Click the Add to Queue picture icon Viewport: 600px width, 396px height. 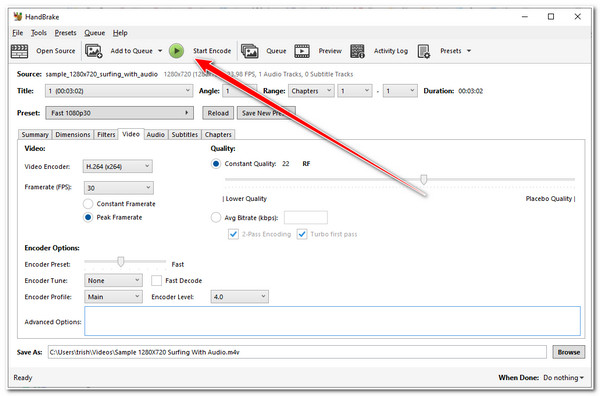pyautogui.click(x=94, y=51)
